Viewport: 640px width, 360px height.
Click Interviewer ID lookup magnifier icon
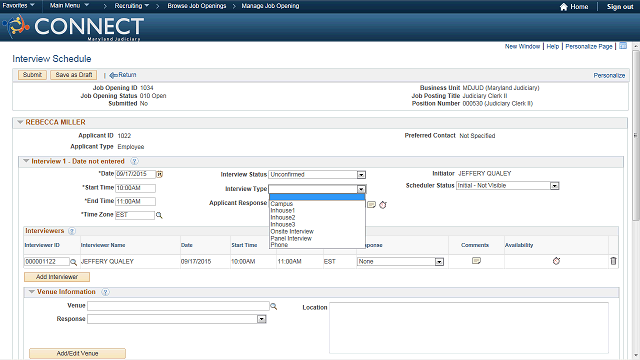click(x=73, y=262)
